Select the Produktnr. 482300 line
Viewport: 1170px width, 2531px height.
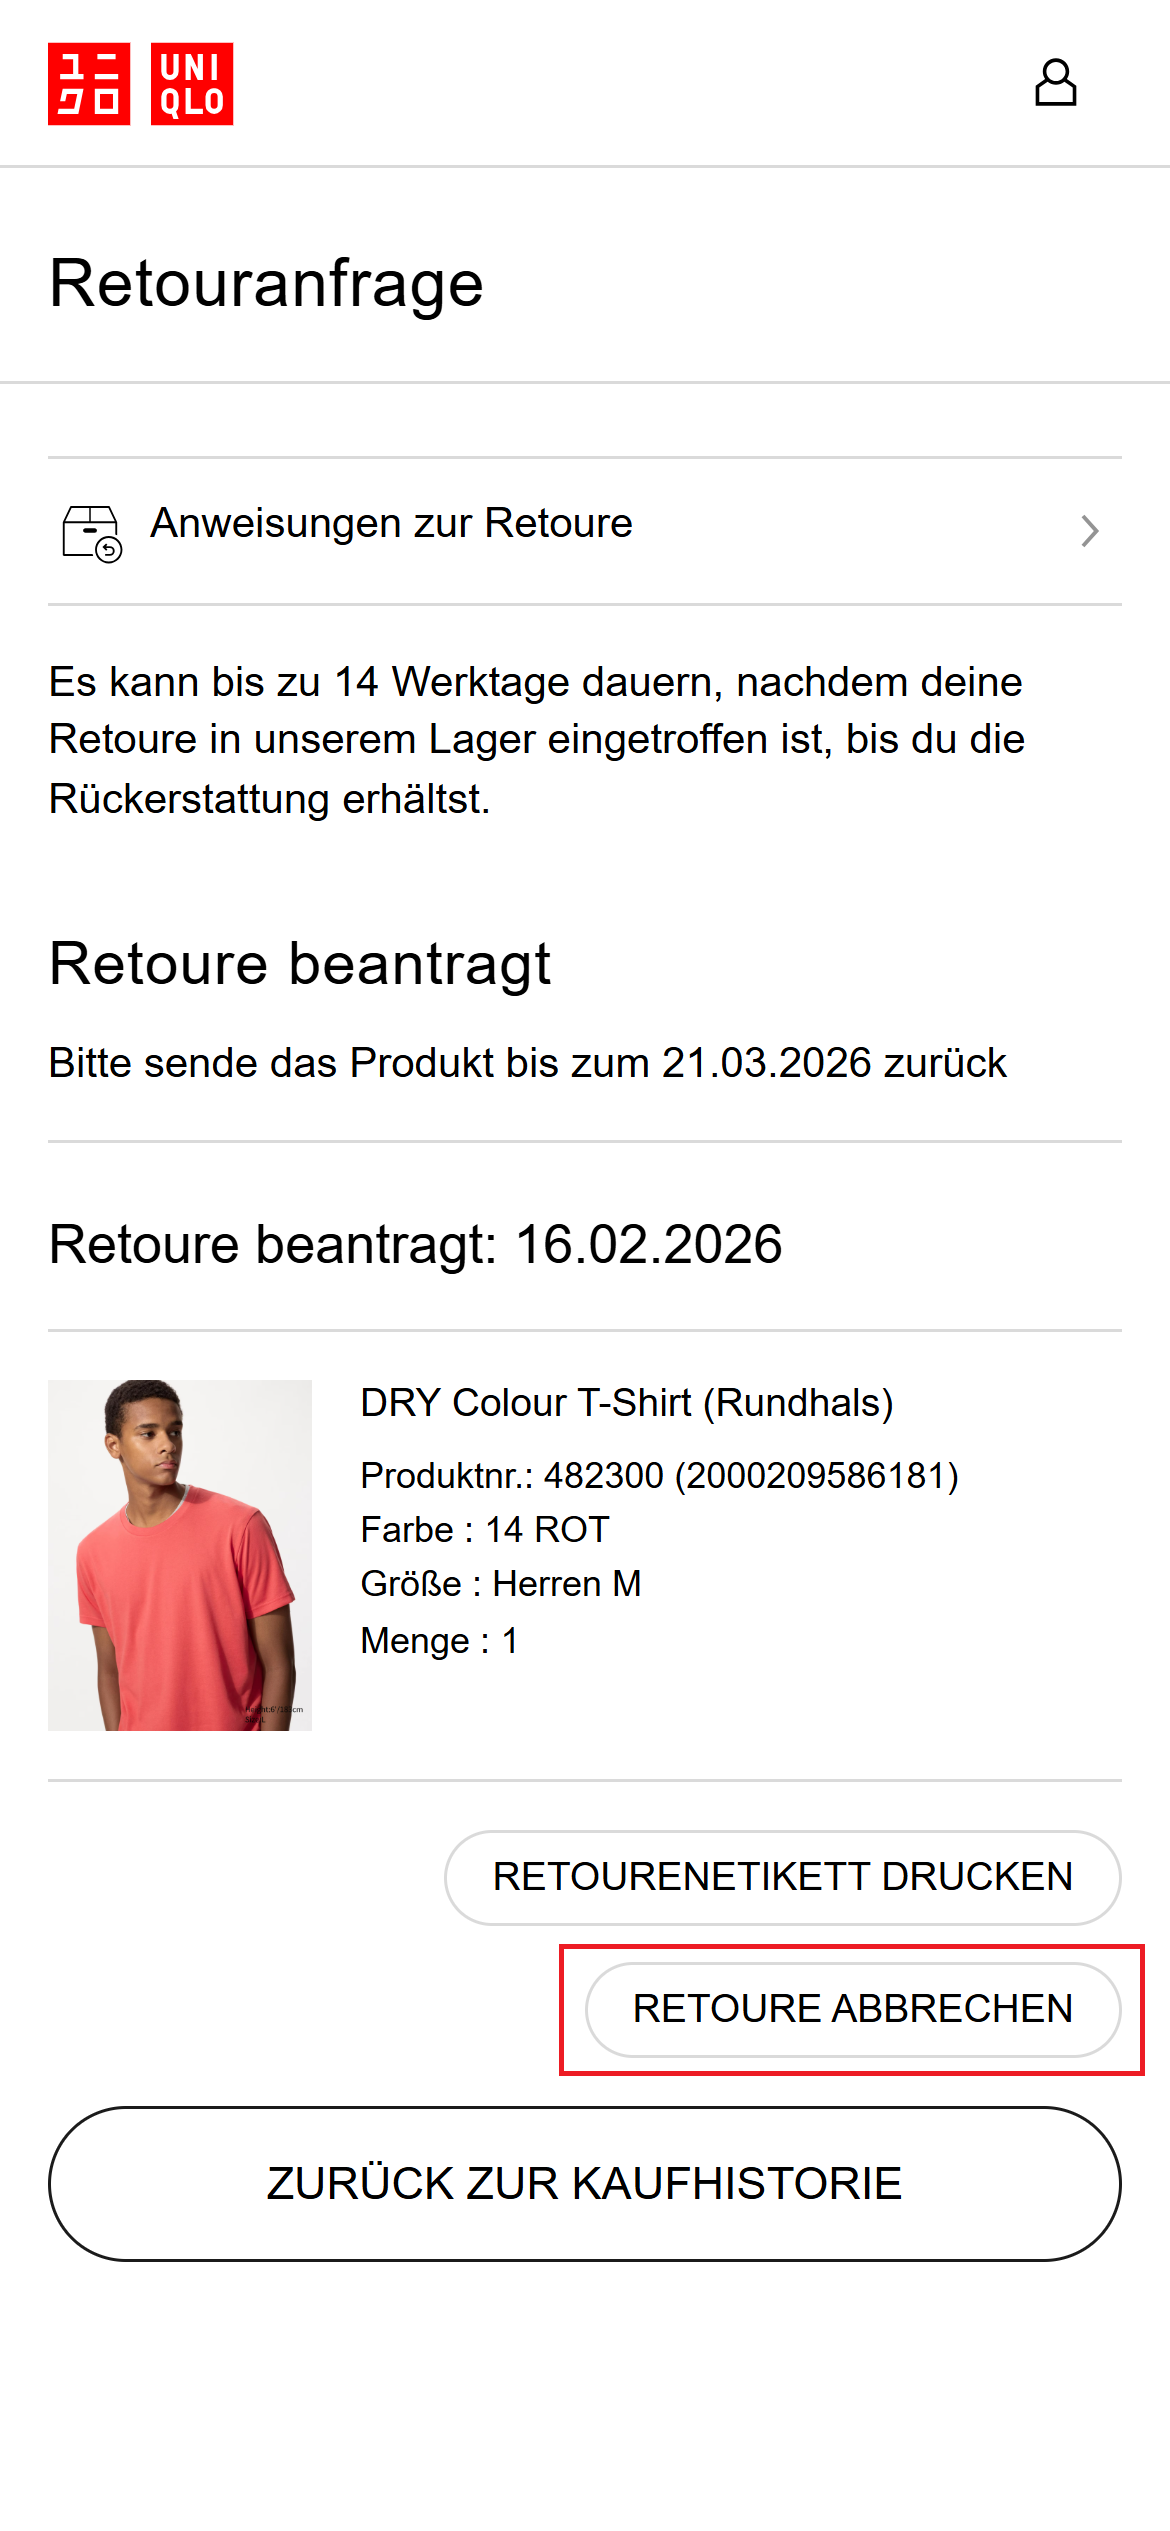[659, 1476]
